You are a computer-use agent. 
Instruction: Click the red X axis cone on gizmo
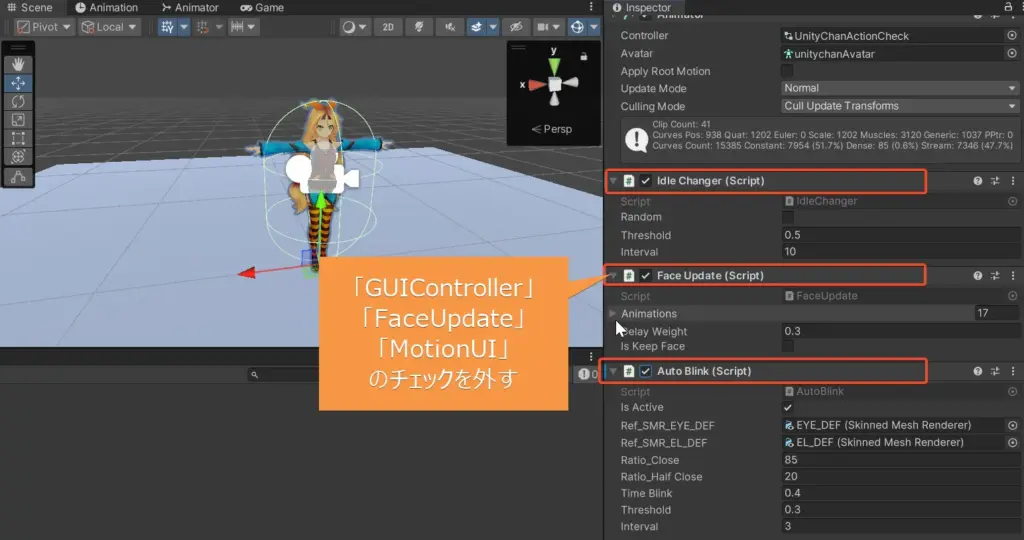tap(537, 84)
